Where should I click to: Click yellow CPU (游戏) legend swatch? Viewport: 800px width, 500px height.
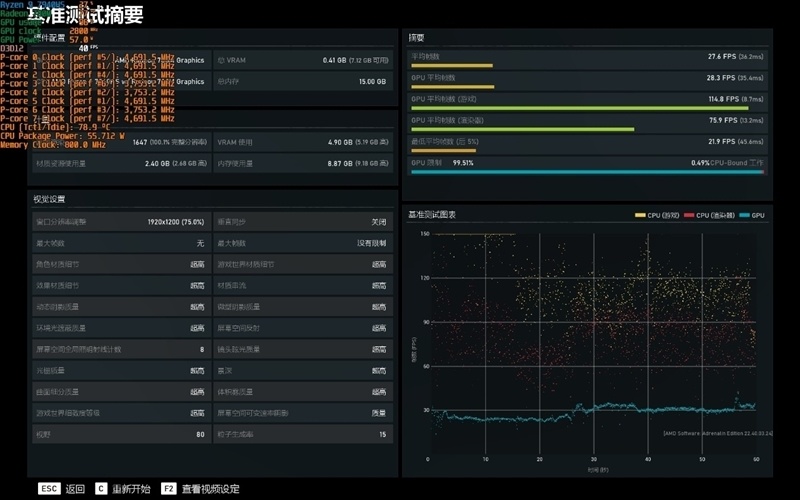tap(640, 215)
